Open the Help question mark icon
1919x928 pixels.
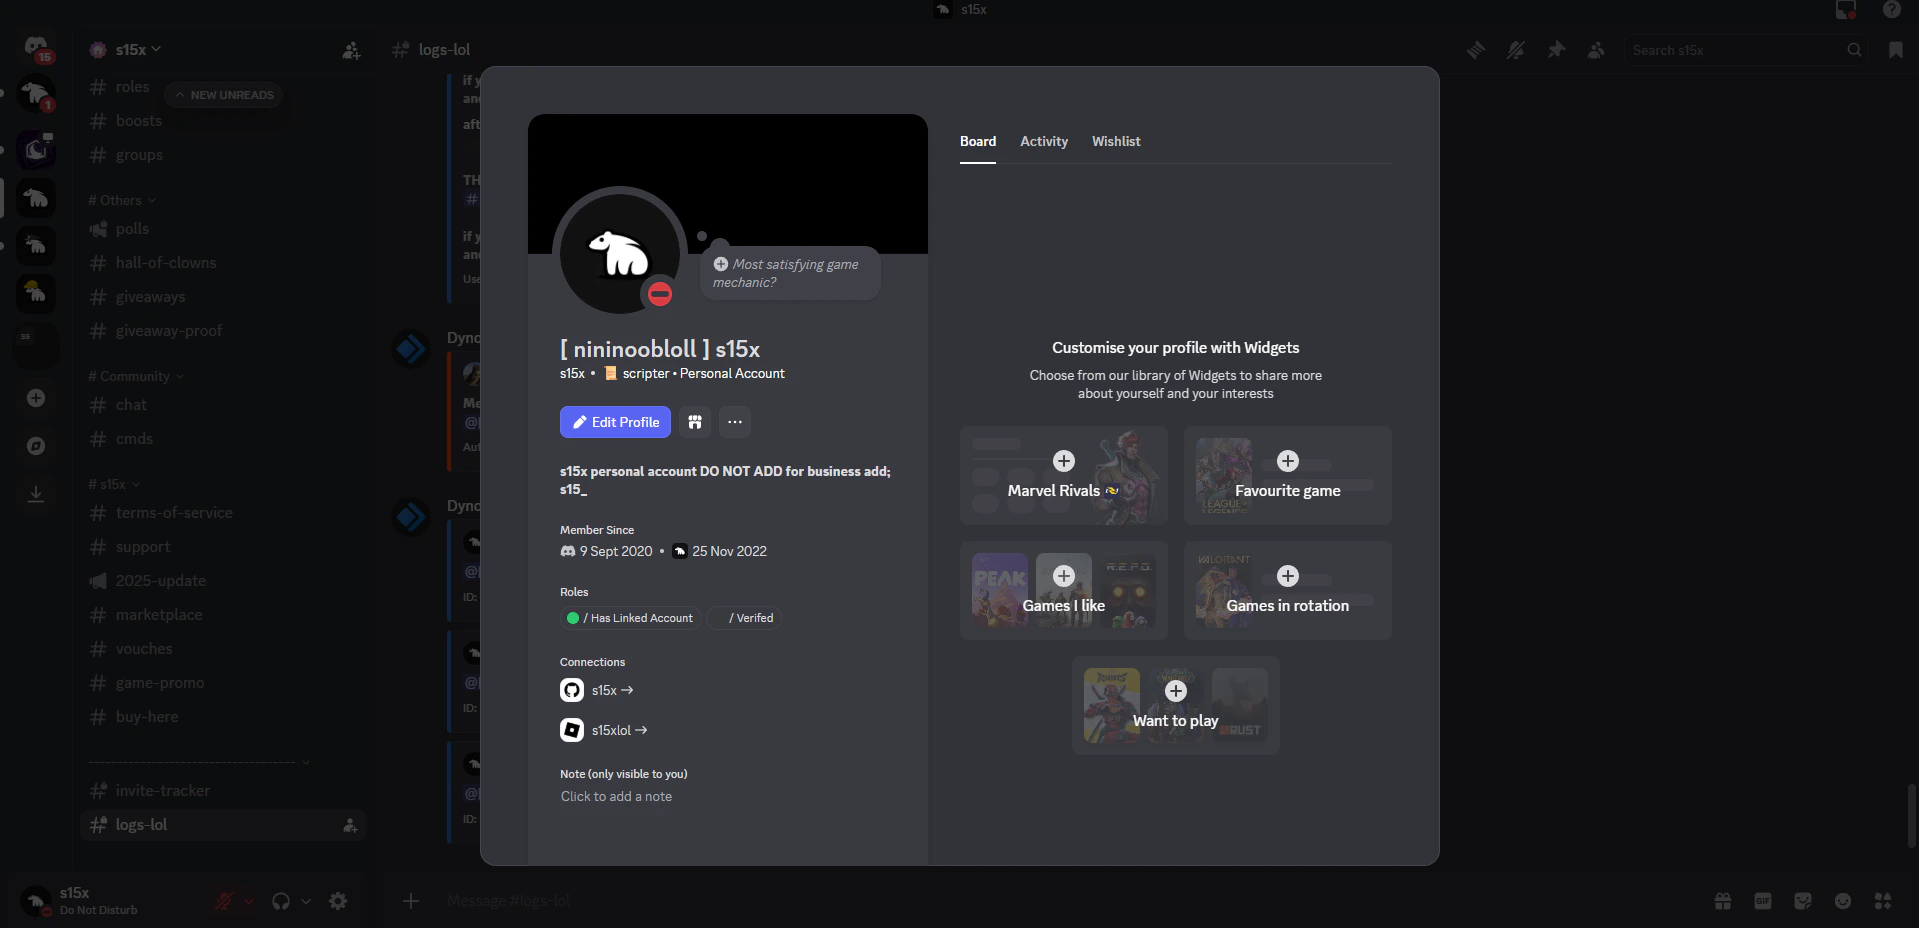tap(1891, 10)
